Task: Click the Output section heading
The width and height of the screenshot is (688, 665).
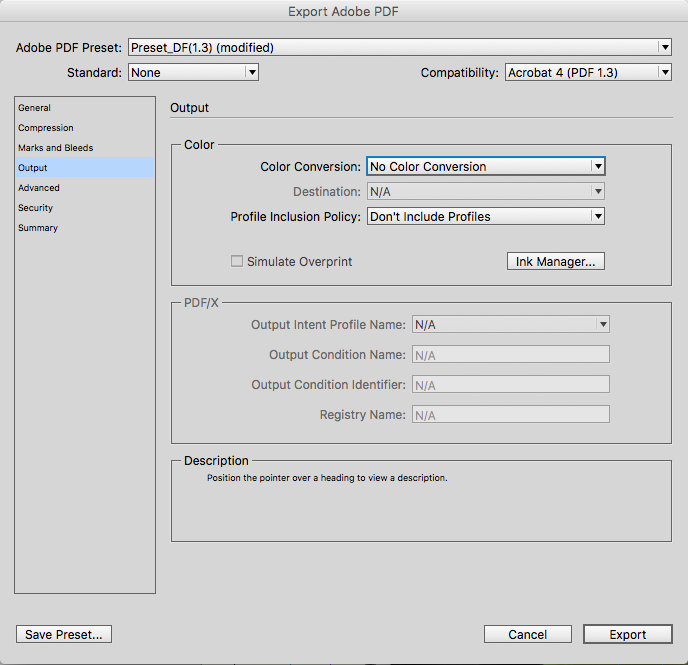Action: [x=190, y=107]
